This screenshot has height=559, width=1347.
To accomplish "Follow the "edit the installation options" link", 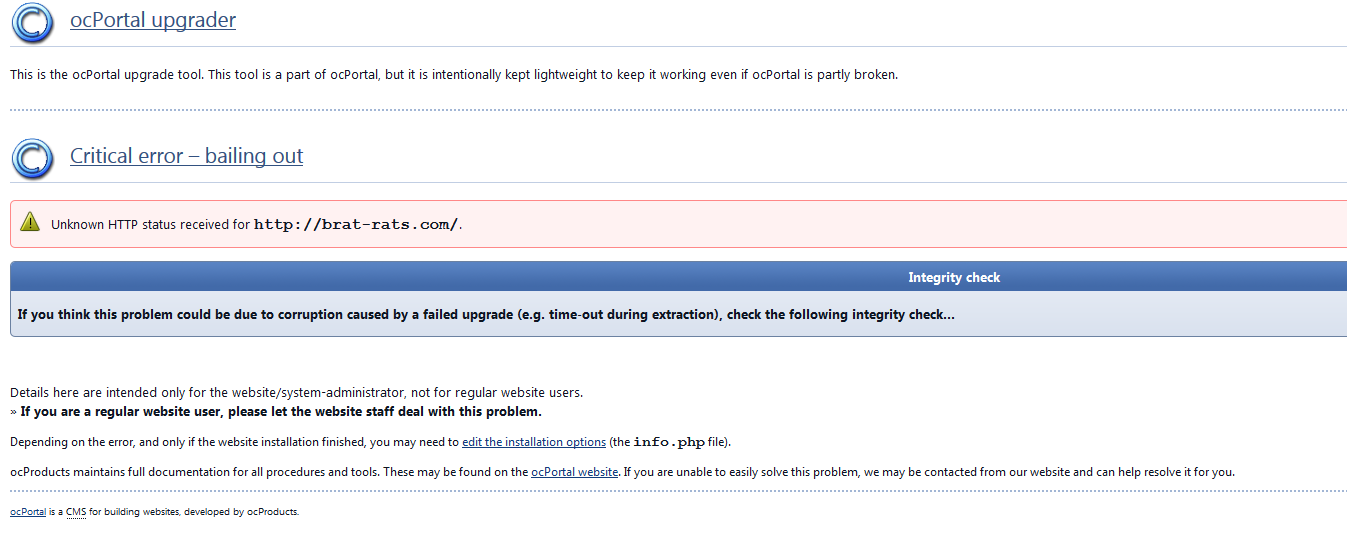I will (x=533, y=442).
